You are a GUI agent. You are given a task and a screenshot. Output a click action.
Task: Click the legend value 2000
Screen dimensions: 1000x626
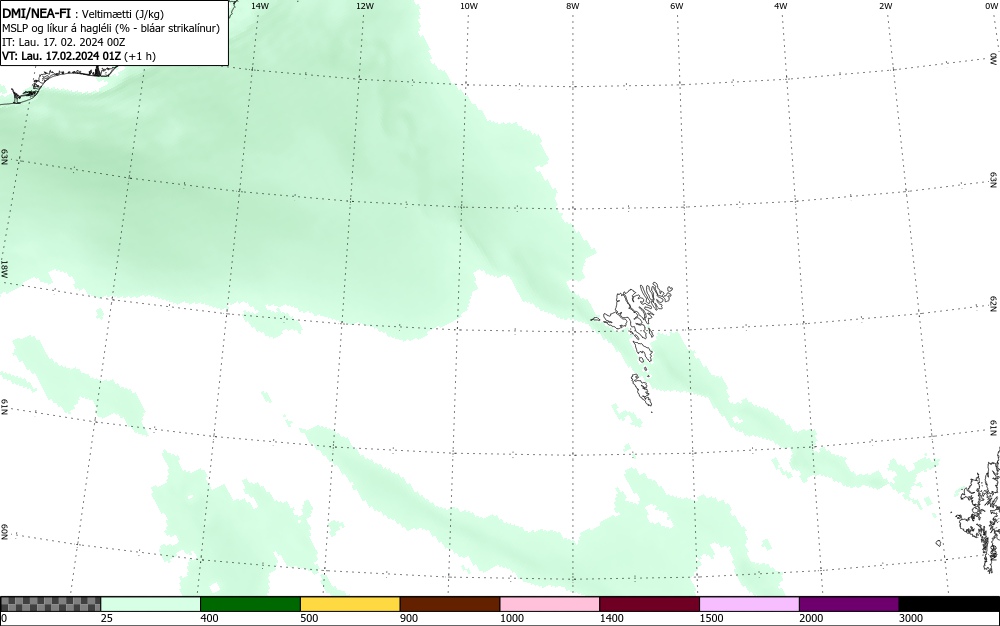coord(811,618)
